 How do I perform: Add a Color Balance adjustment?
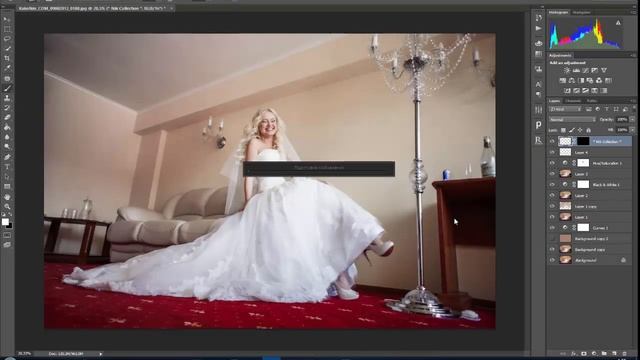(572, 80)
